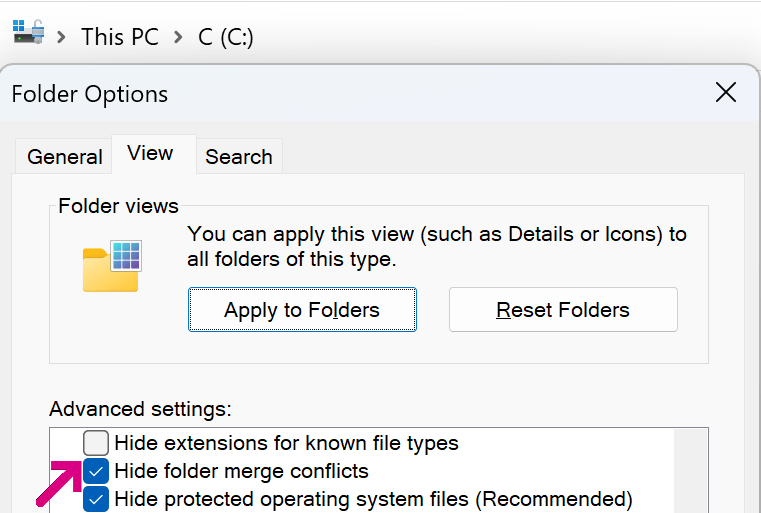
Task: Click the Hide extensions for known file types label
Action: [x=286, y=442]
